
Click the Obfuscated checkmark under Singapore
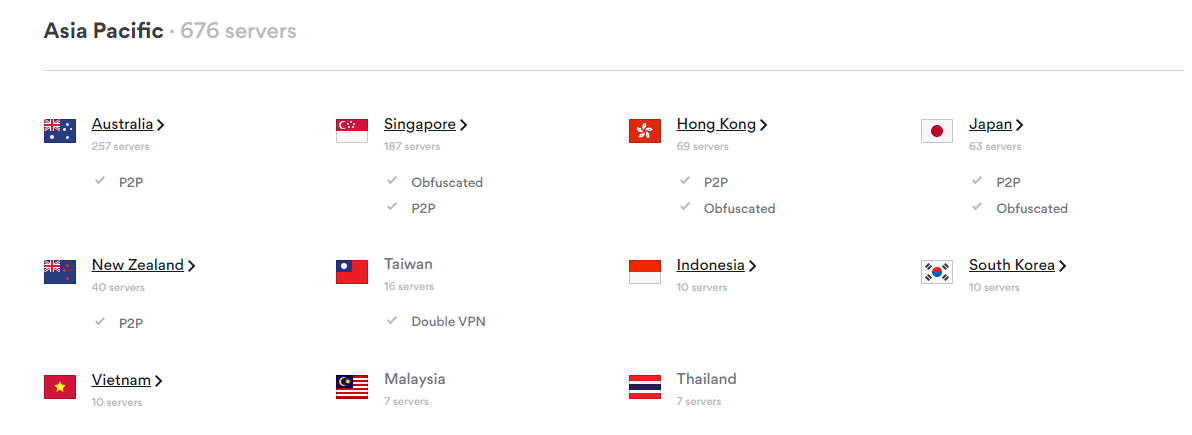[392, 181]
